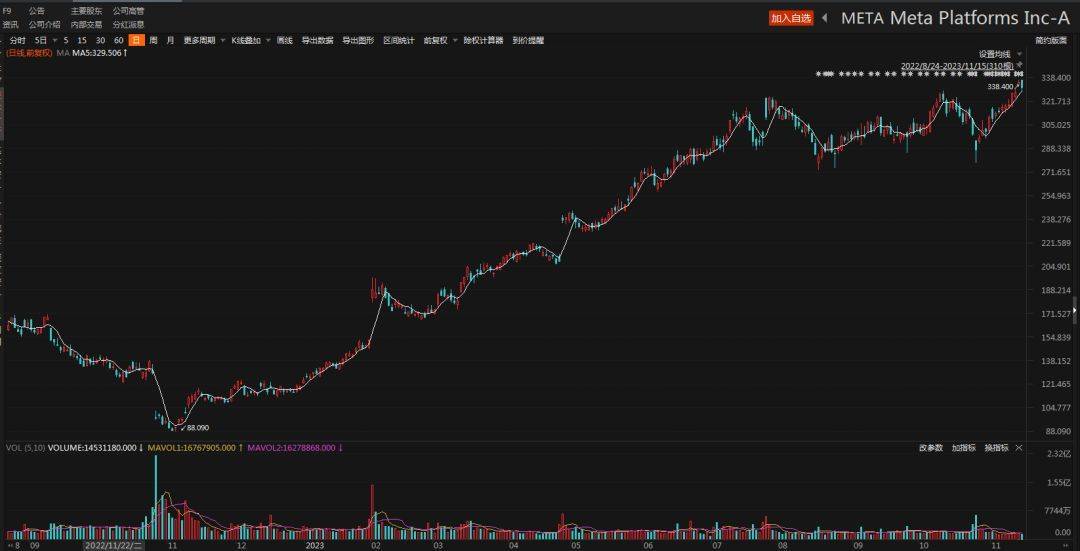Expand the 前复权 adjustment dropdown
Image resolution: width=1080 pixels, height=551 pixels.
click(x=439, y=40)
